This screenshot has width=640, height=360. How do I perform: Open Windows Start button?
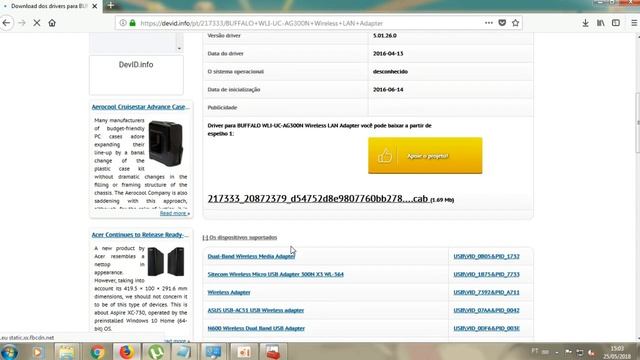[x=10, y=352]
